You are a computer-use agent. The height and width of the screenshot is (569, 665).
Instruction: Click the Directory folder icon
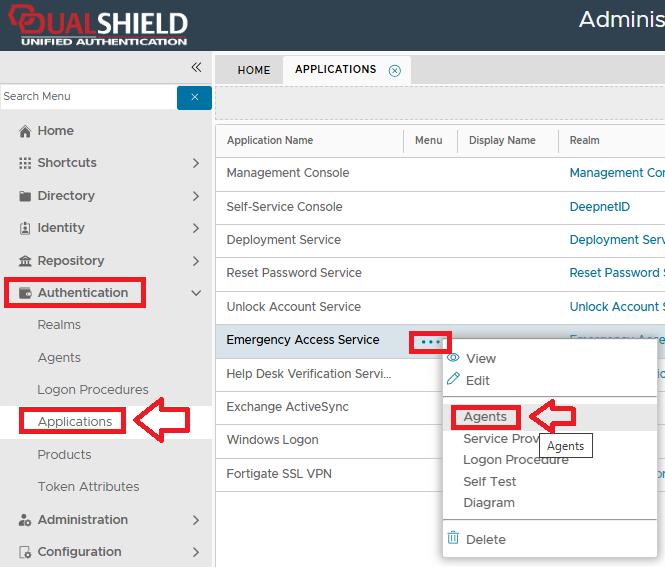point(25,196)
